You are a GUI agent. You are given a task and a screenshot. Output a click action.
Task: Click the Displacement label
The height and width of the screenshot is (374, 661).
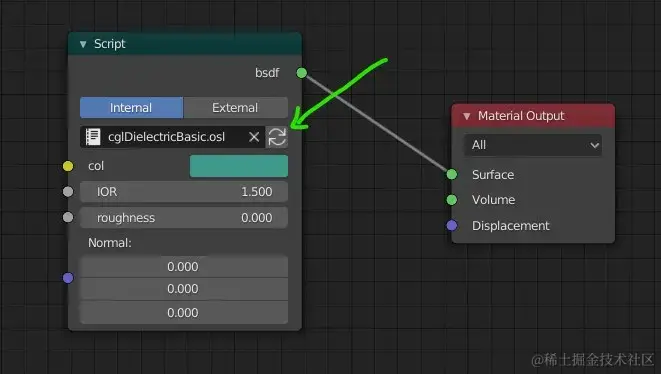pos(511,226)
